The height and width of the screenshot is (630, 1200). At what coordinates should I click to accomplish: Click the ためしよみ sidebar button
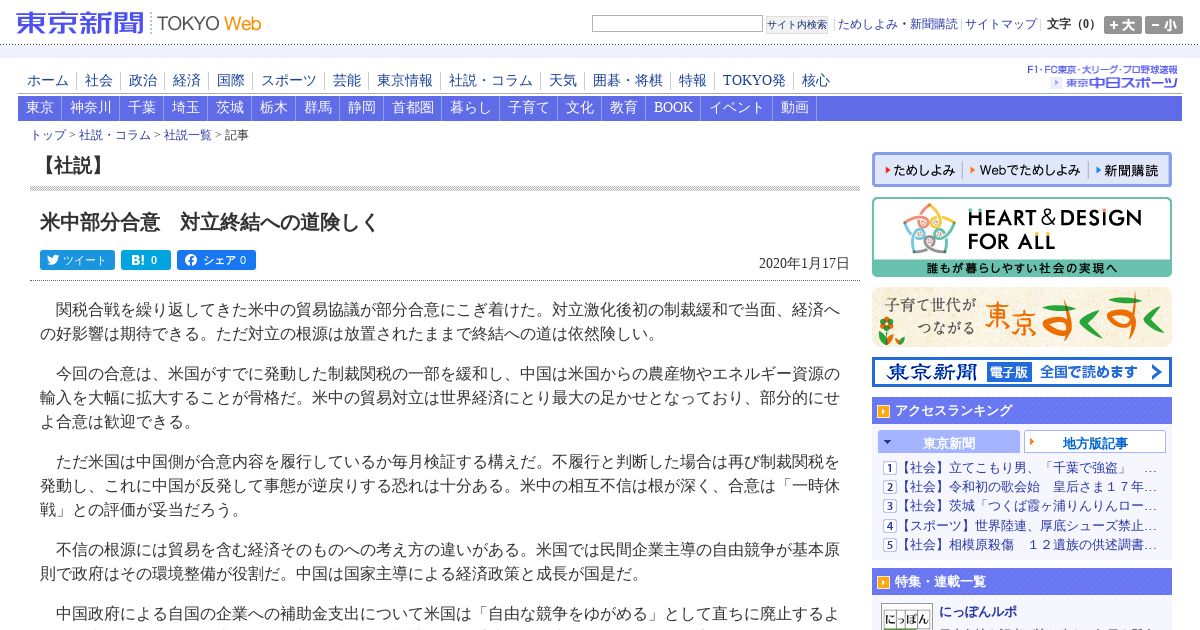pyautogui.click(x=917, y=171)
